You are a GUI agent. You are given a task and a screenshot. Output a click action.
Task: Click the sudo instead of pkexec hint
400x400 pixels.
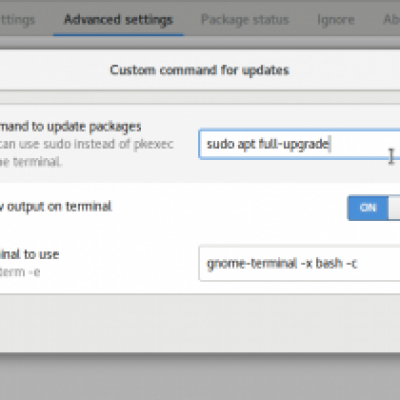click(x=87, y=144)
